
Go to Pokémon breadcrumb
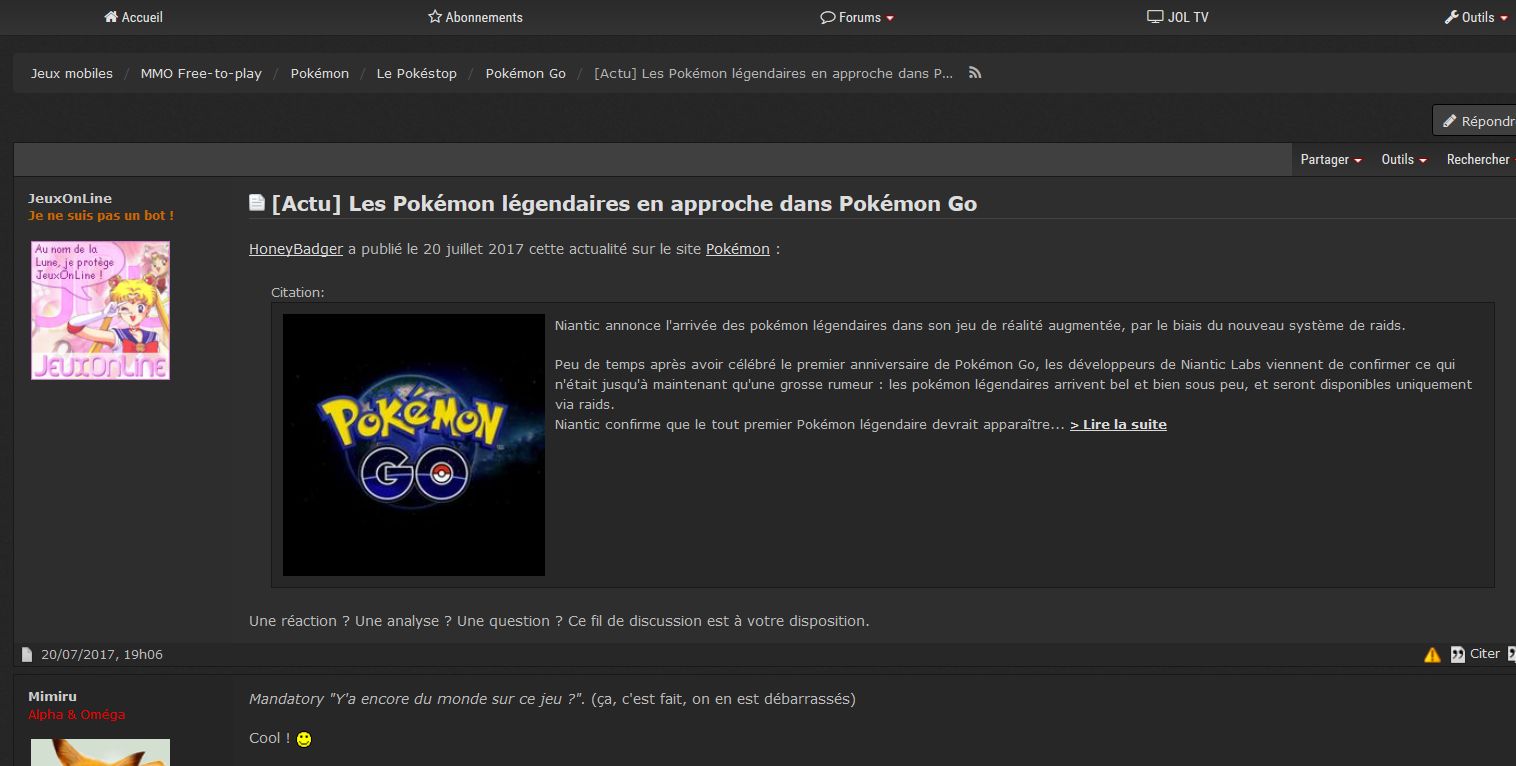point(320,73)
